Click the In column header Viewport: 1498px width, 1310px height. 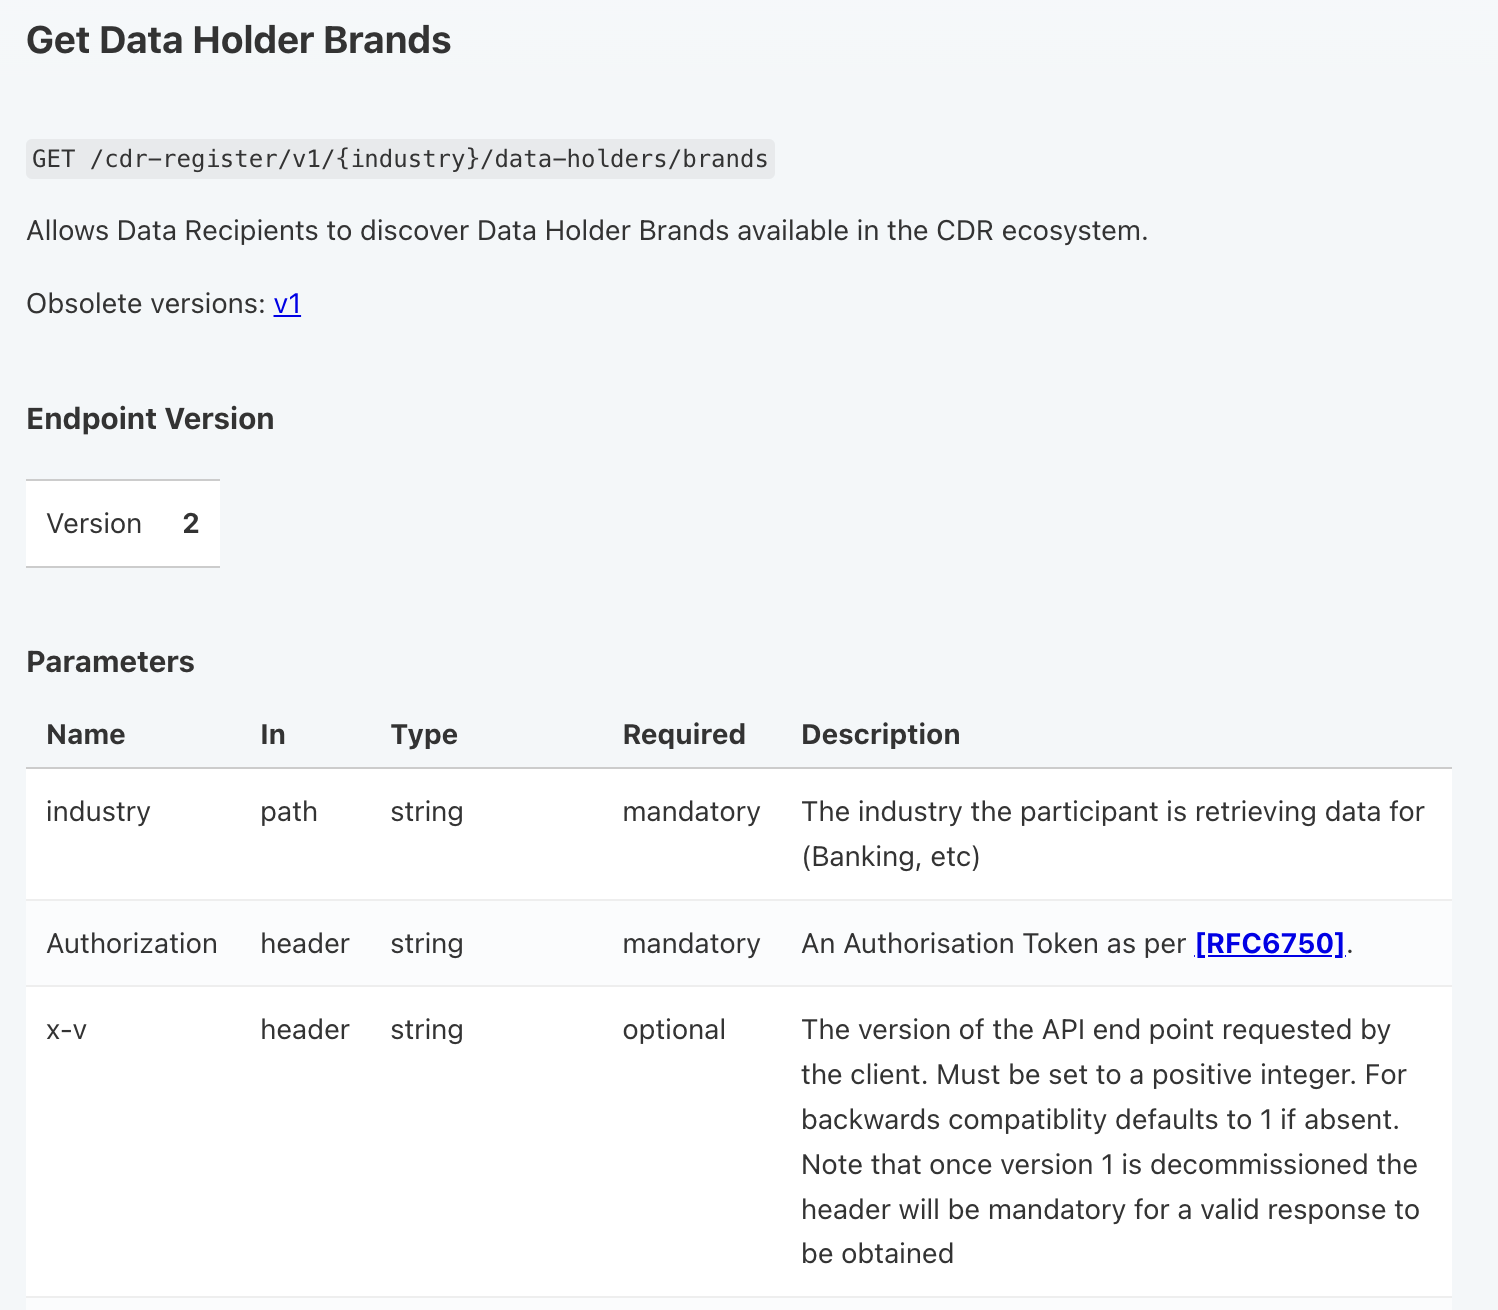pos(272,734)
